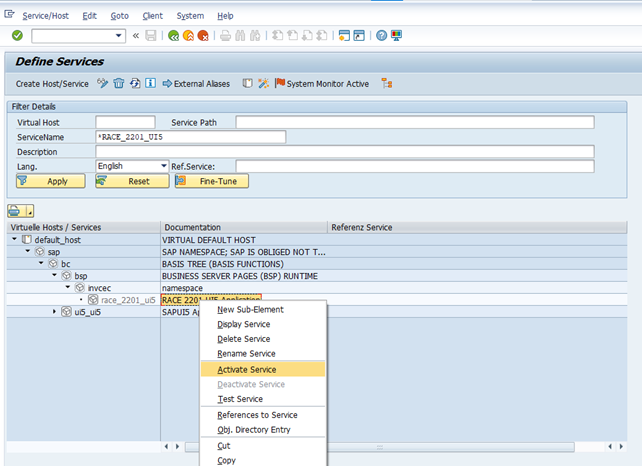Choose Test Service in context menu
Image resolution: width=642 pixels, height=466 pixels.
pos(238,399)
